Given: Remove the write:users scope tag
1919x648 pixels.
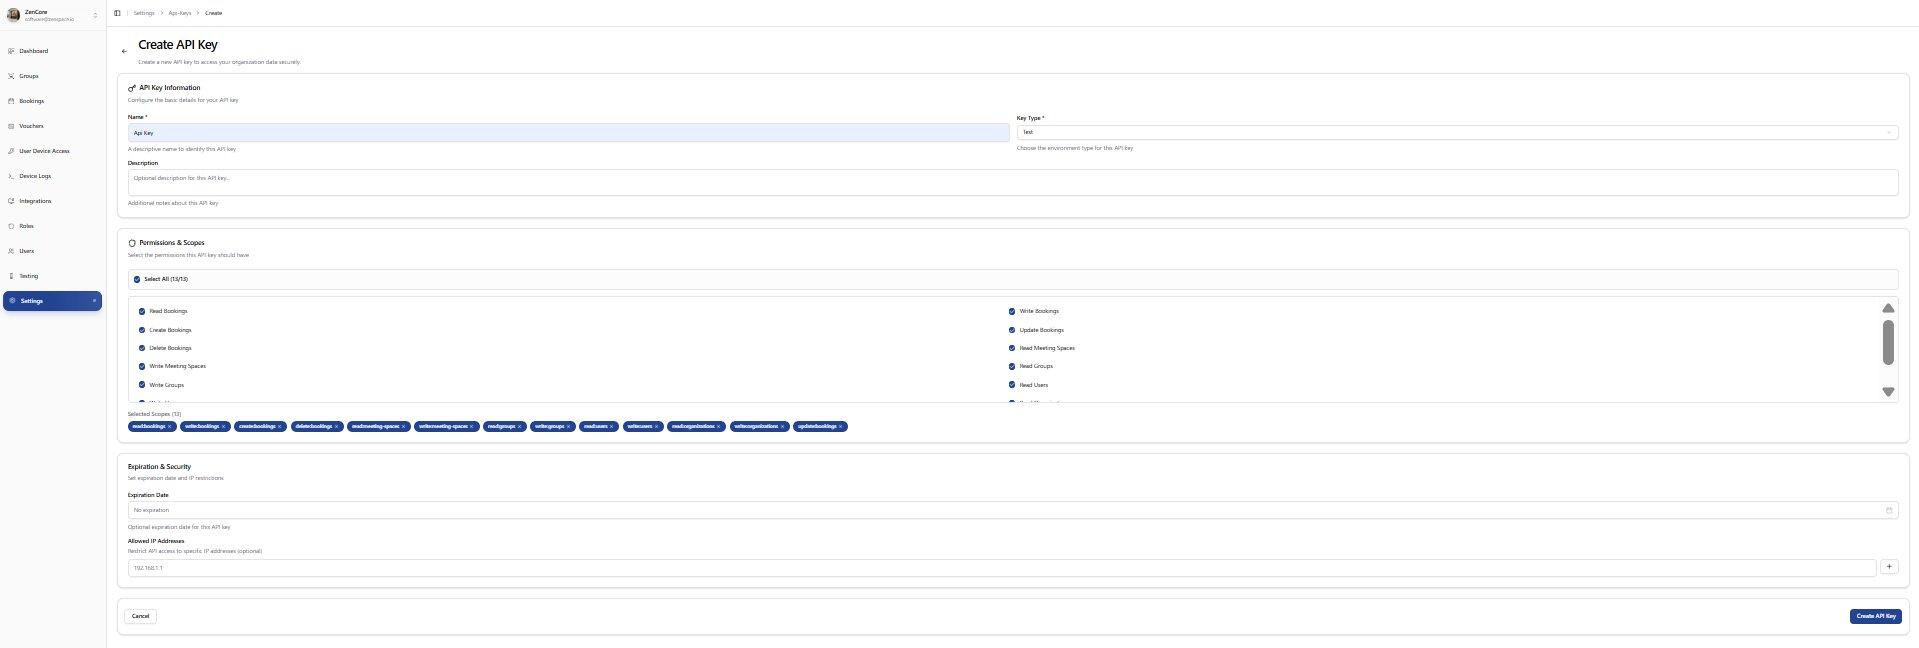Looking at the screenshot, I should (657, 427).
